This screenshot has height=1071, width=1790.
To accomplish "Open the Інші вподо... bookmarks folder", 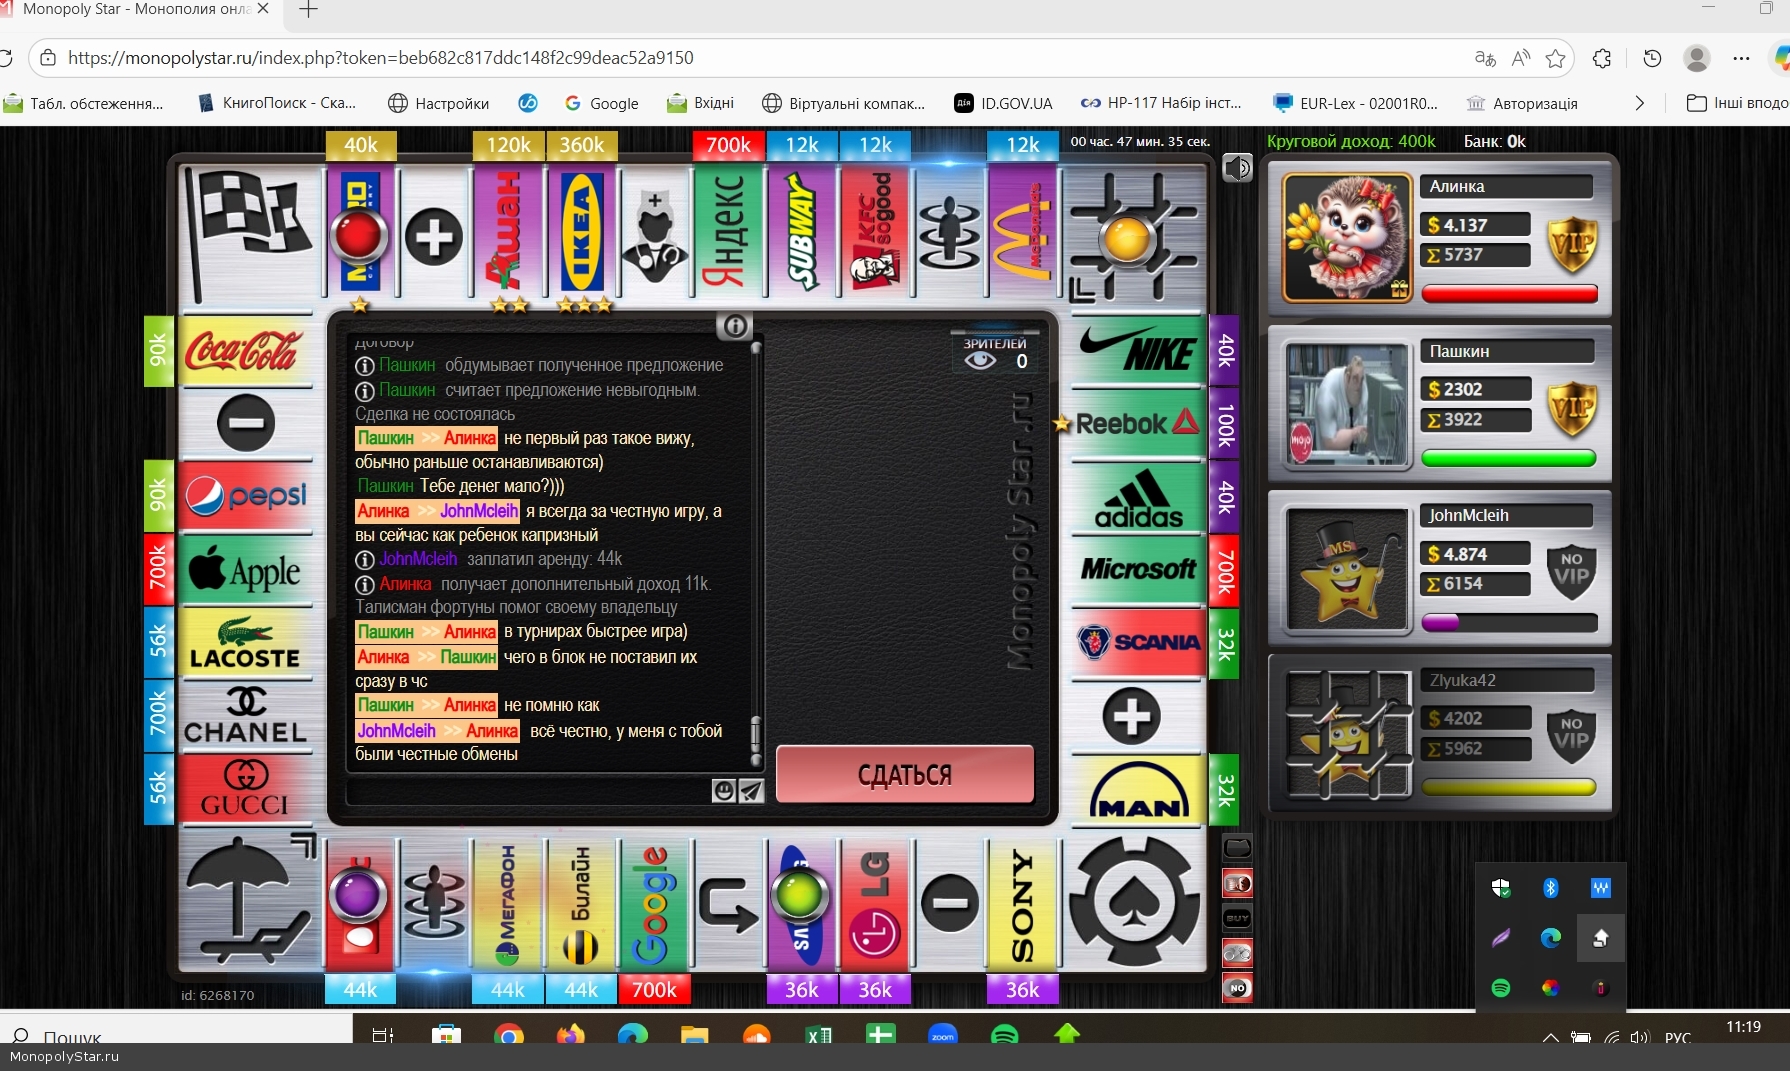I will pos(1737,103).
